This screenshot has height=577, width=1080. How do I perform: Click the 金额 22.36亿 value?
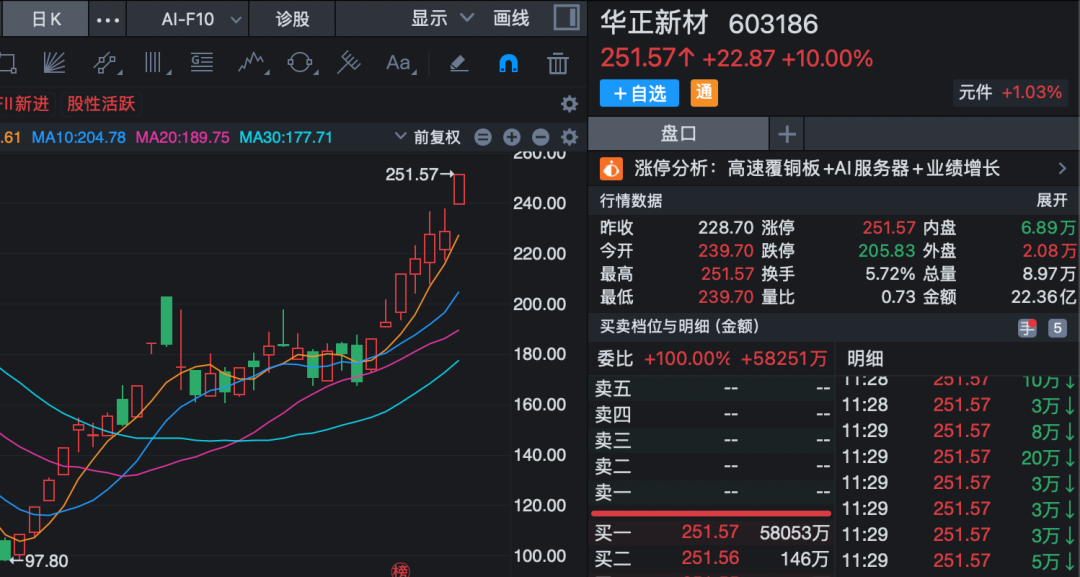click(1043, 297)
